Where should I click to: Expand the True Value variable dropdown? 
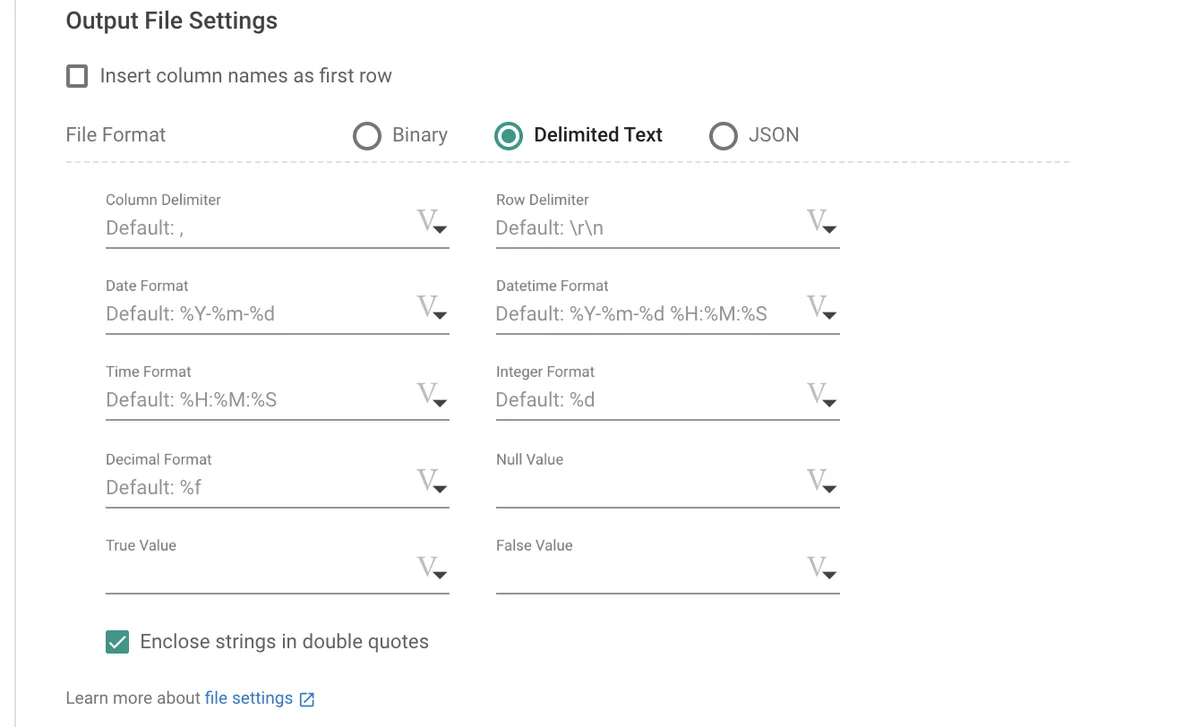click(x=431, y=568)
